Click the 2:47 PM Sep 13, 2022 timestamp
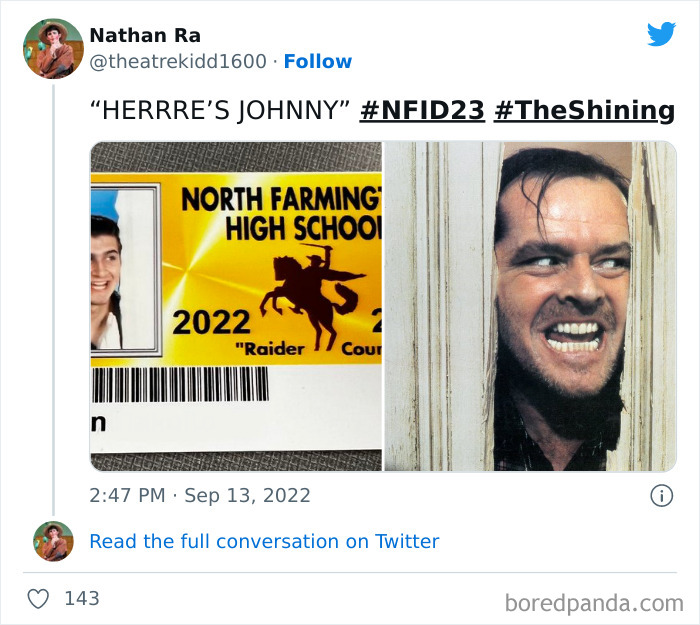The height and width of the screenshot is (625, 700). point(200,496)
